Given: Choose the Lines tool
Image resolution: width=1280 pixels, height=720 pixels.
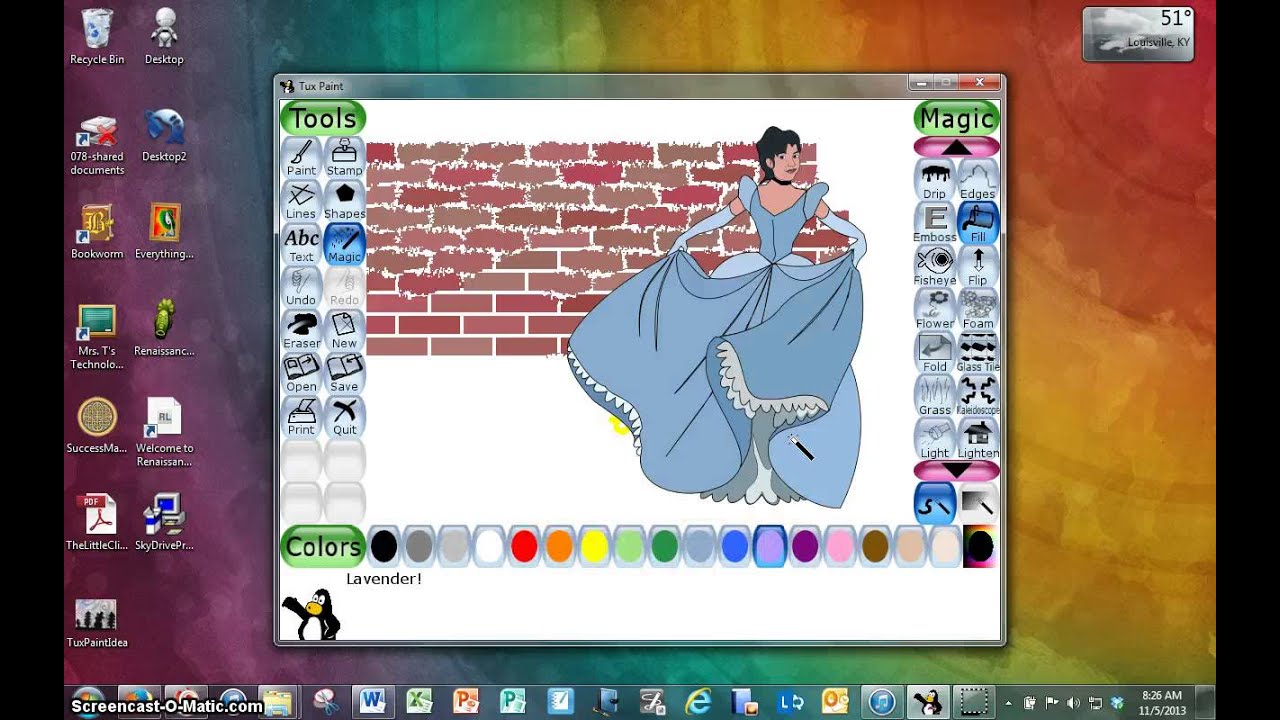Looking at the screenshot, I should 301,200.
